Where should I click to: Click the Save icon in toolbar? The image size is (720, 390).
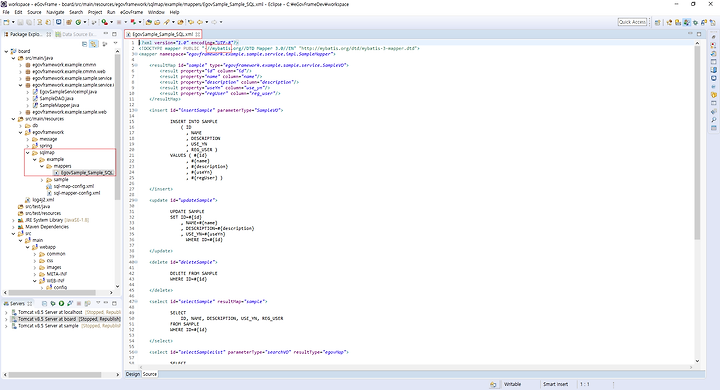point(20,22)
